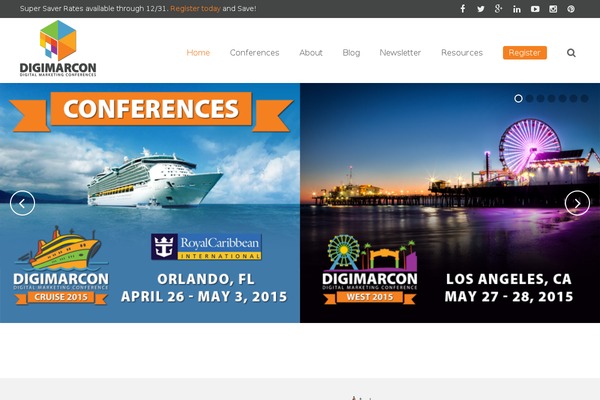Go to previous slide with left arrow

(x=22, y=203)
